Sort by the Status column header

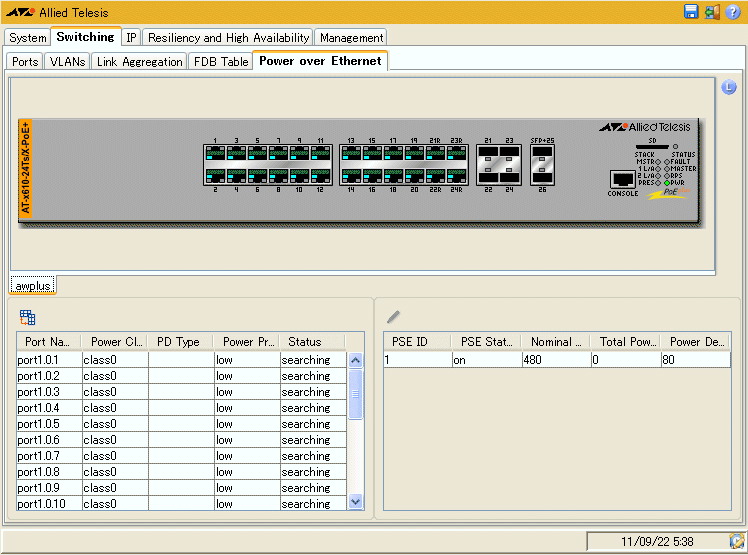[312, 342]
